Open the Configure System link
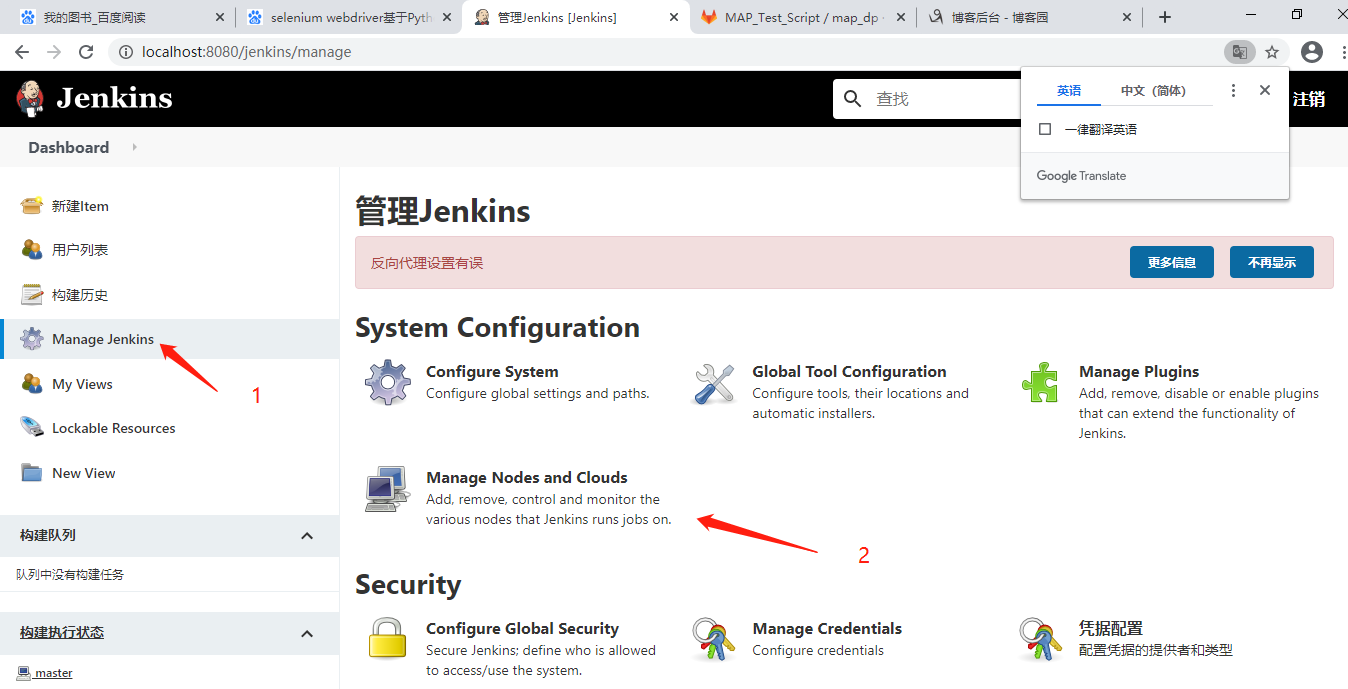The width and height of the screenshot is (1348, 689). (492, 371)
